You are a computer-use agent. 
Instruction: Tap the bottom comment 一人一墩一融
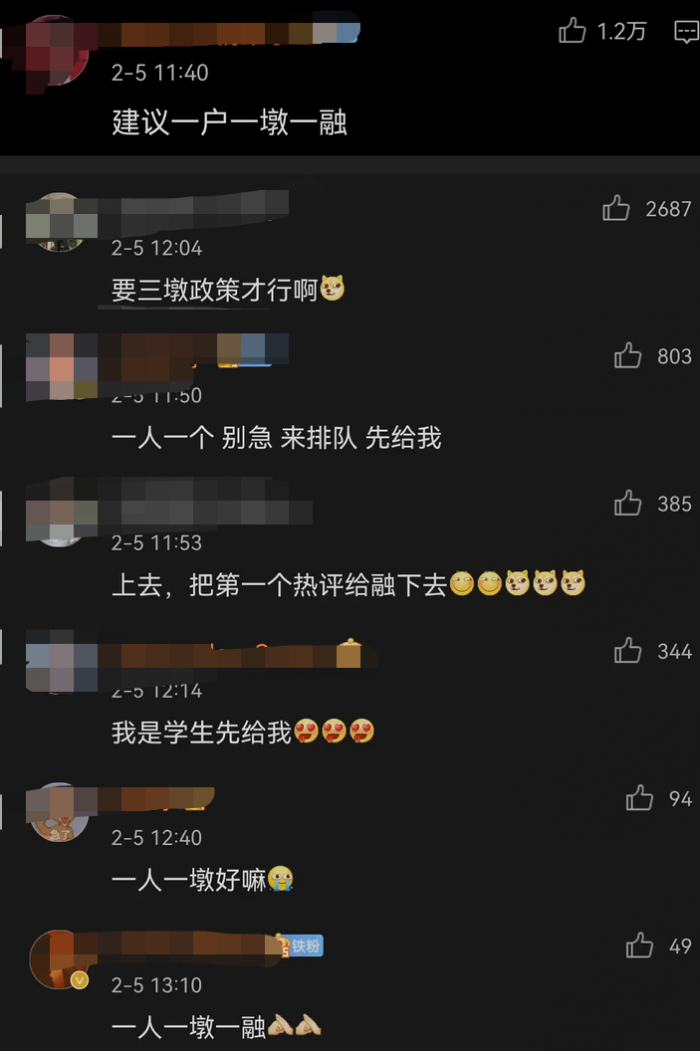coord(216,1026)
